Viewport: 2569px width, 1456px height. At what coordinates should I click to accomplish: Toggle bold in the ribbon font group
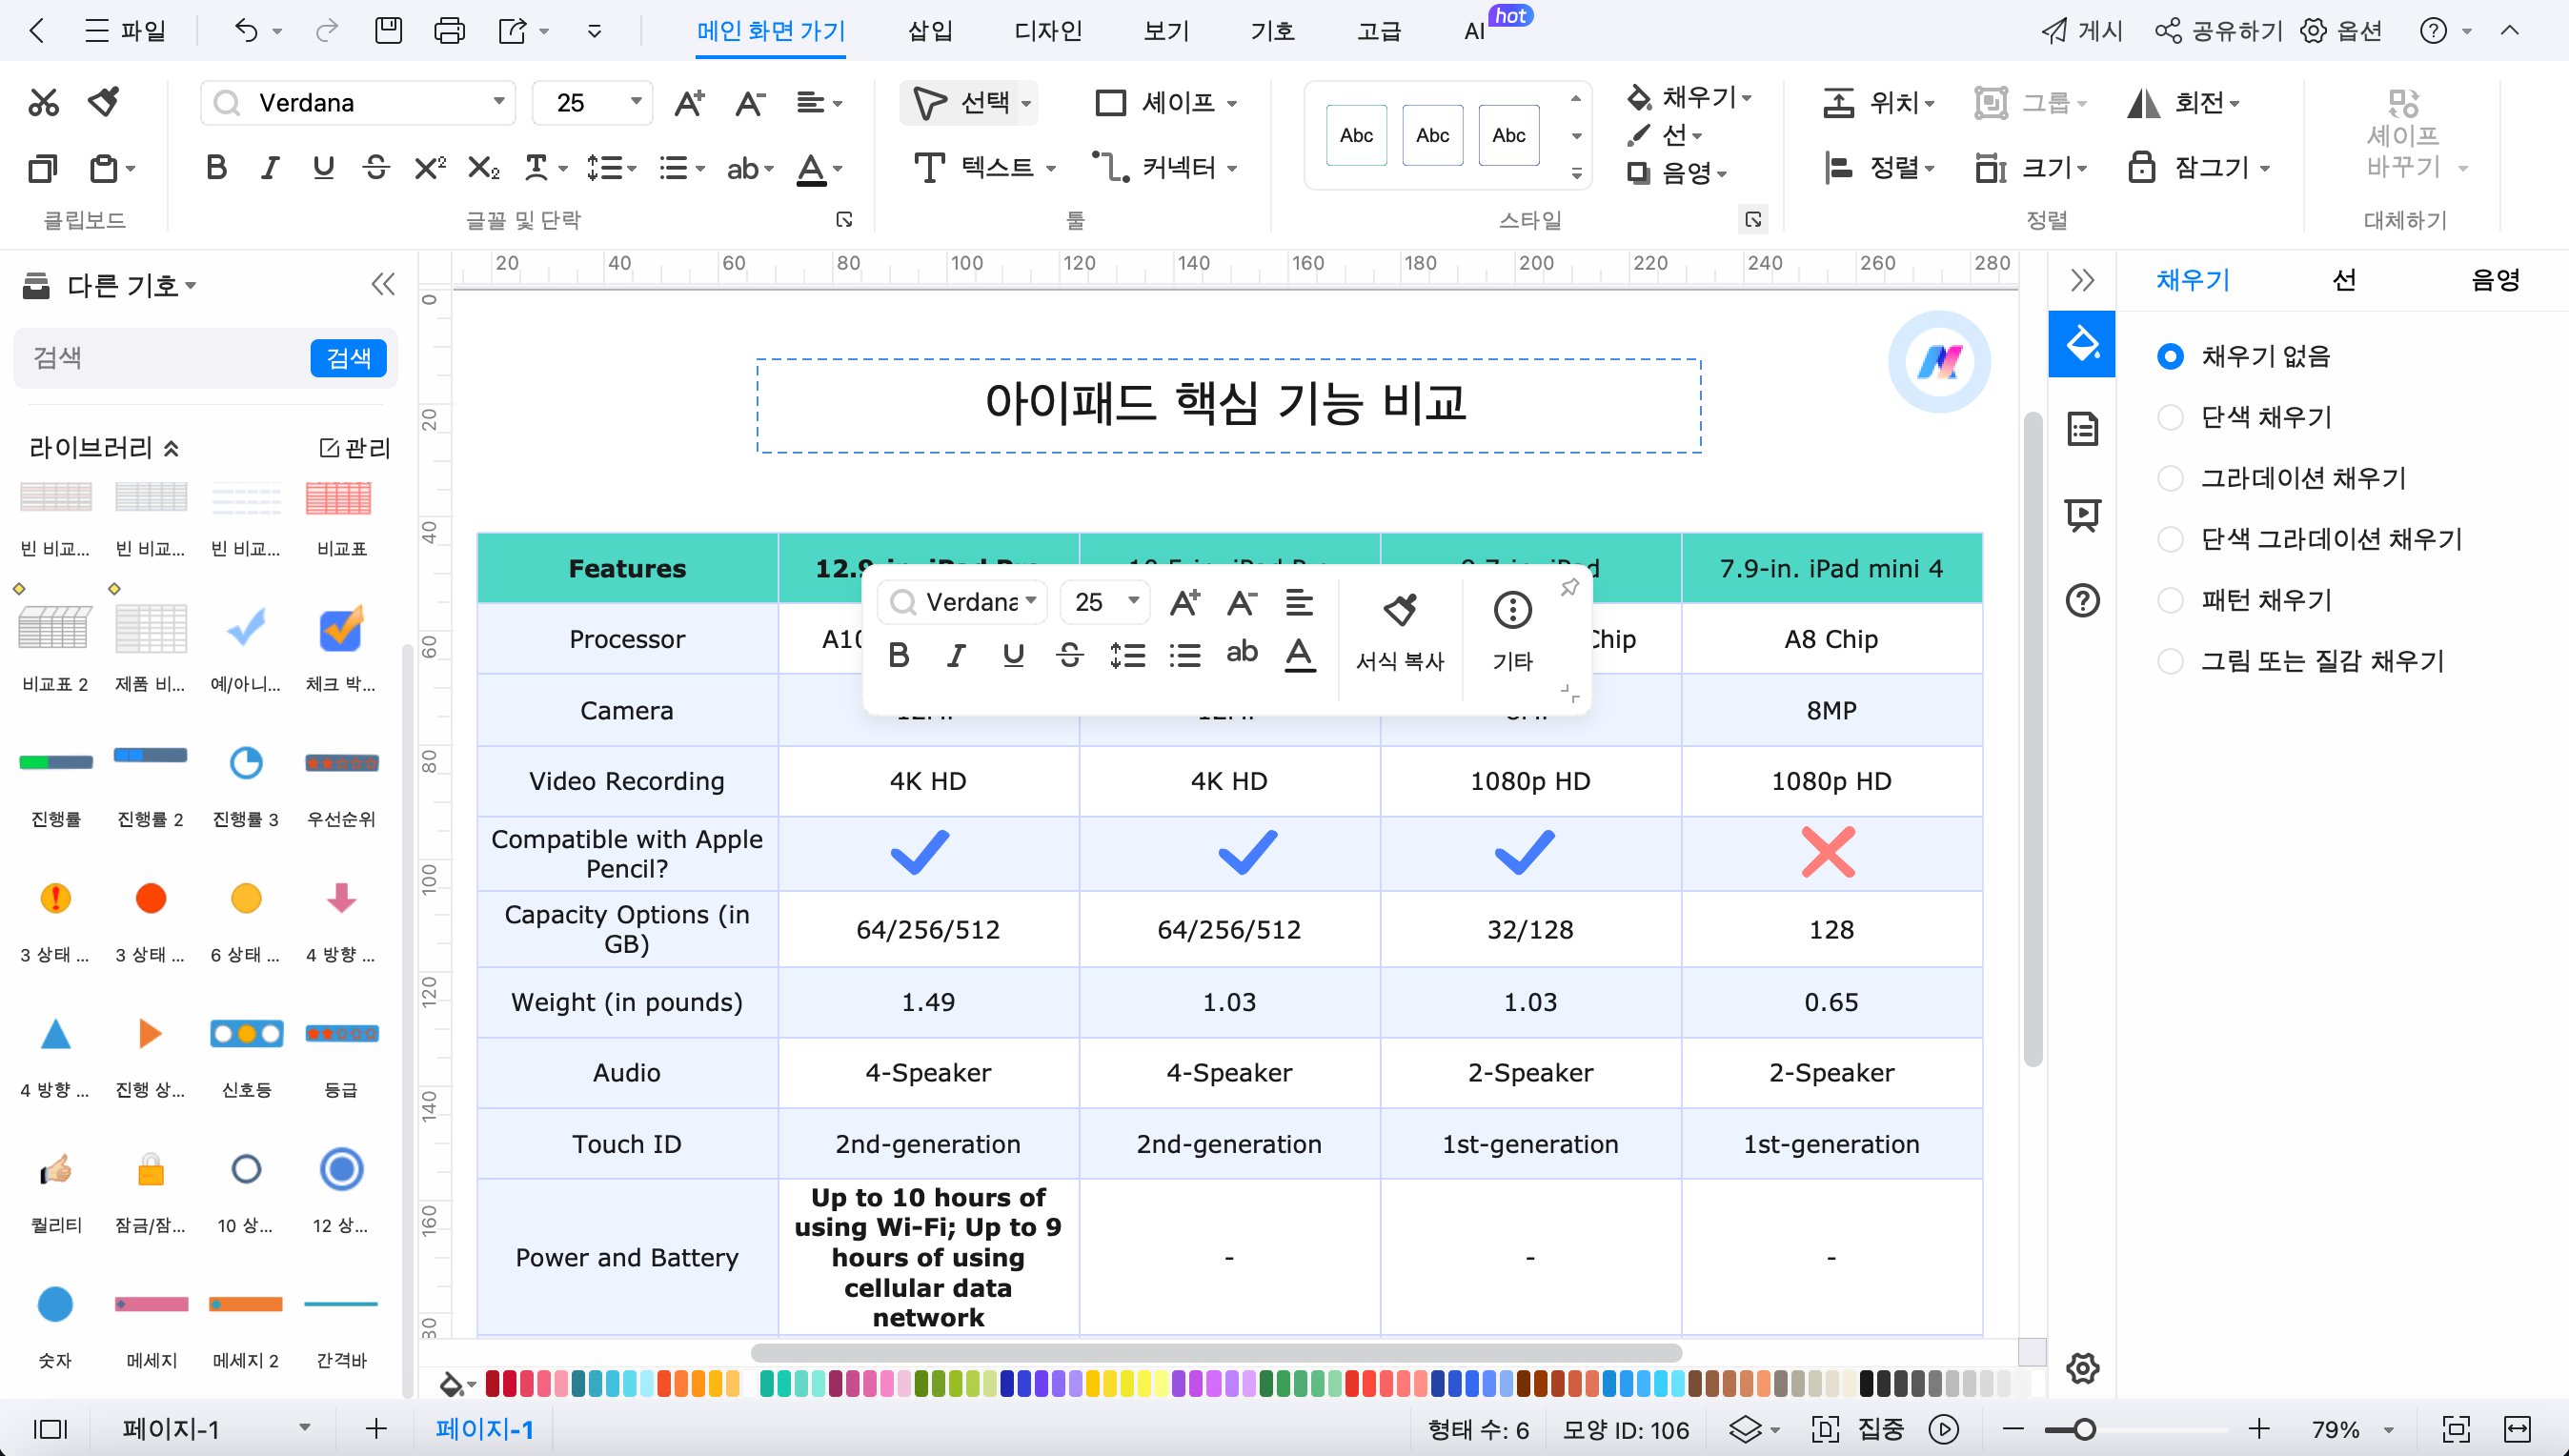216,168
